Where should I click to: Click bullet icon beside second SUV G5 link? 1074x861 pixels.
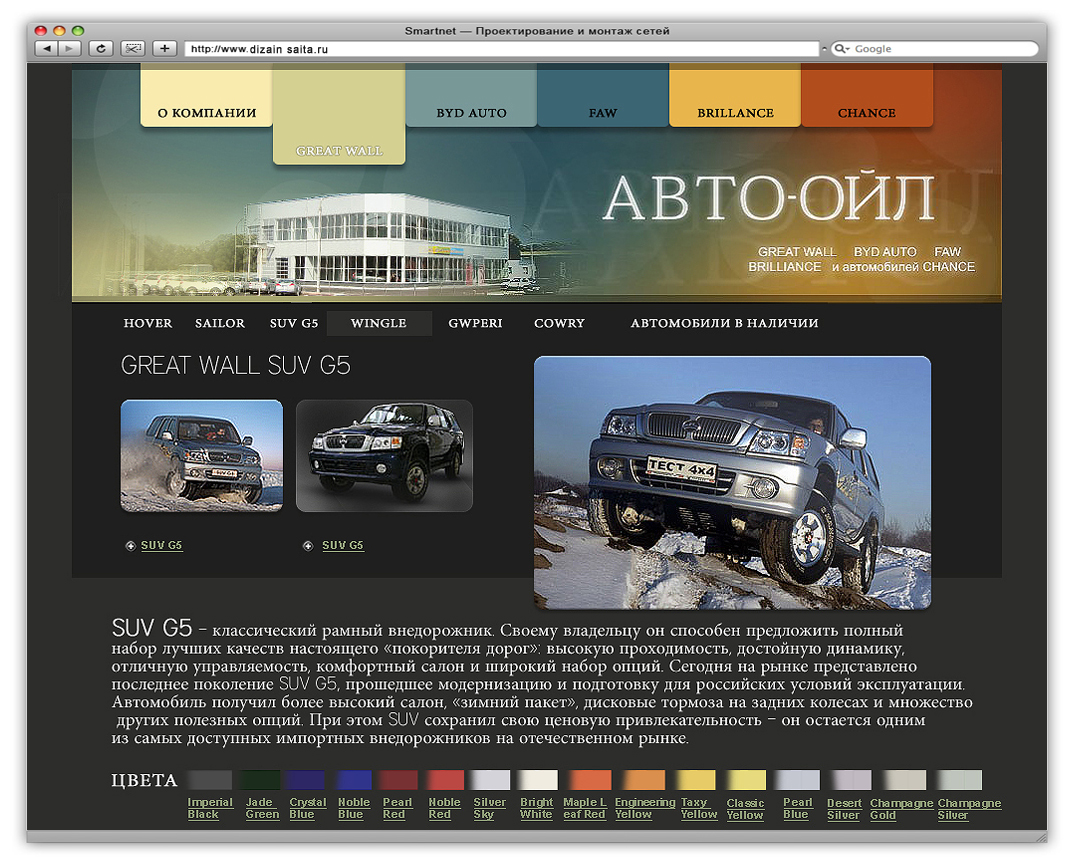coord(308,546)
